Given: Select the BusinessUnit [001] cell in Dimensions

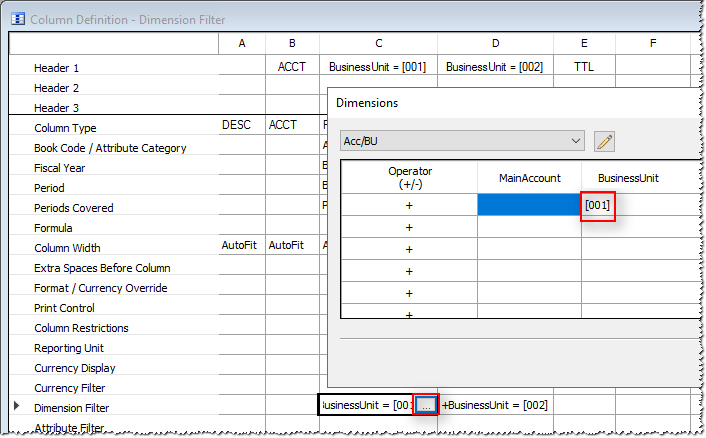Looking at the screenshot, I should (598, 205).
